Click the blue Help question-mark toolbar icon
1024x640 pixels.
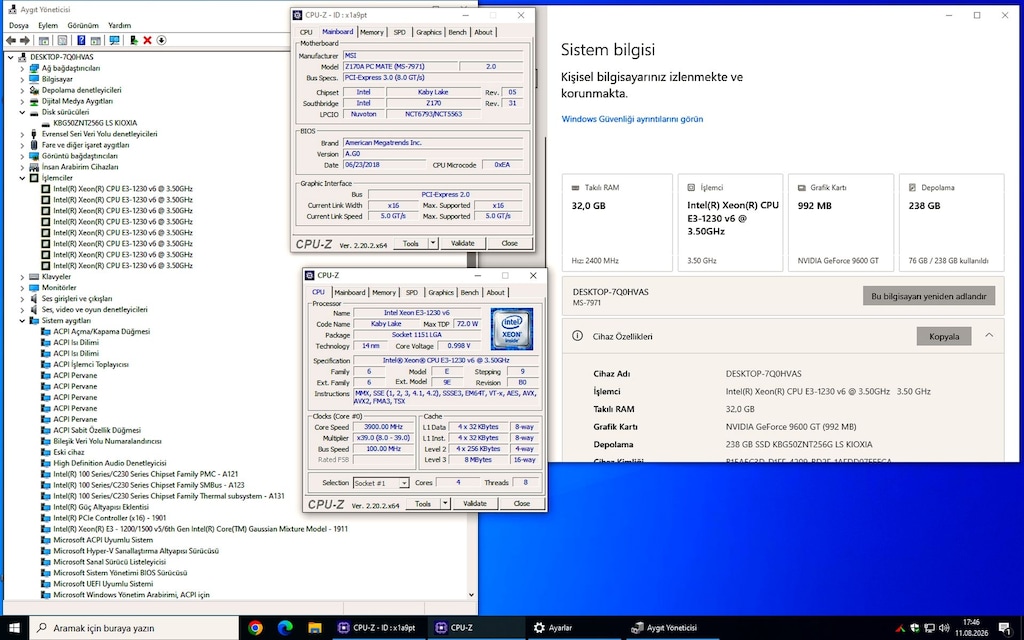pos(81,40)
